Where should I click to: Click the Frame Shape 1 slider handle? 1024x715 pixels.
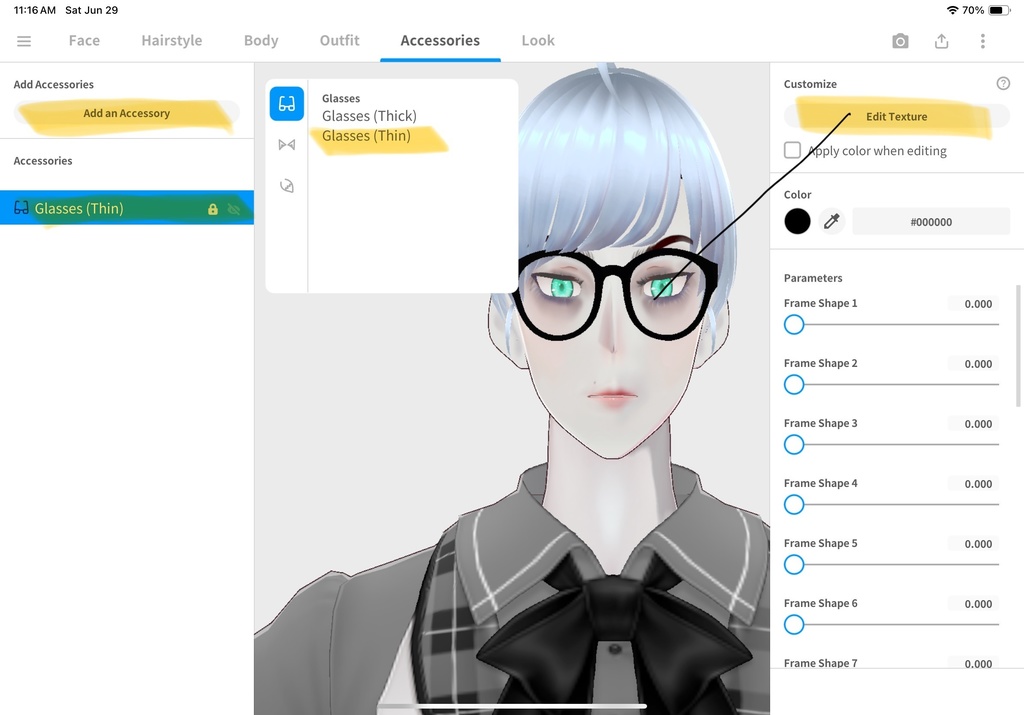(x=794, y=325)
